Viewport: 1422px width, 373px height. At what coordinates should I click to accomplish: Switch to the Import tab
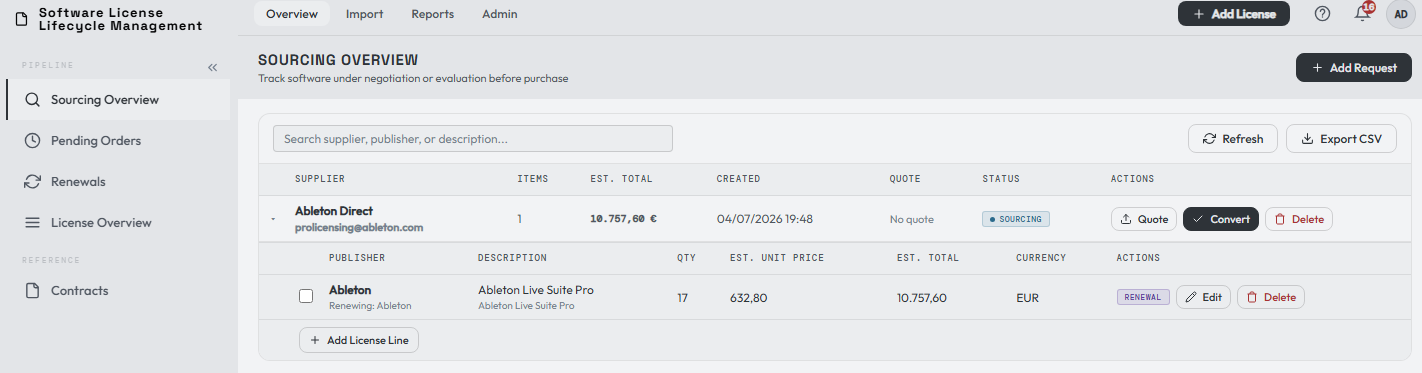364,14
